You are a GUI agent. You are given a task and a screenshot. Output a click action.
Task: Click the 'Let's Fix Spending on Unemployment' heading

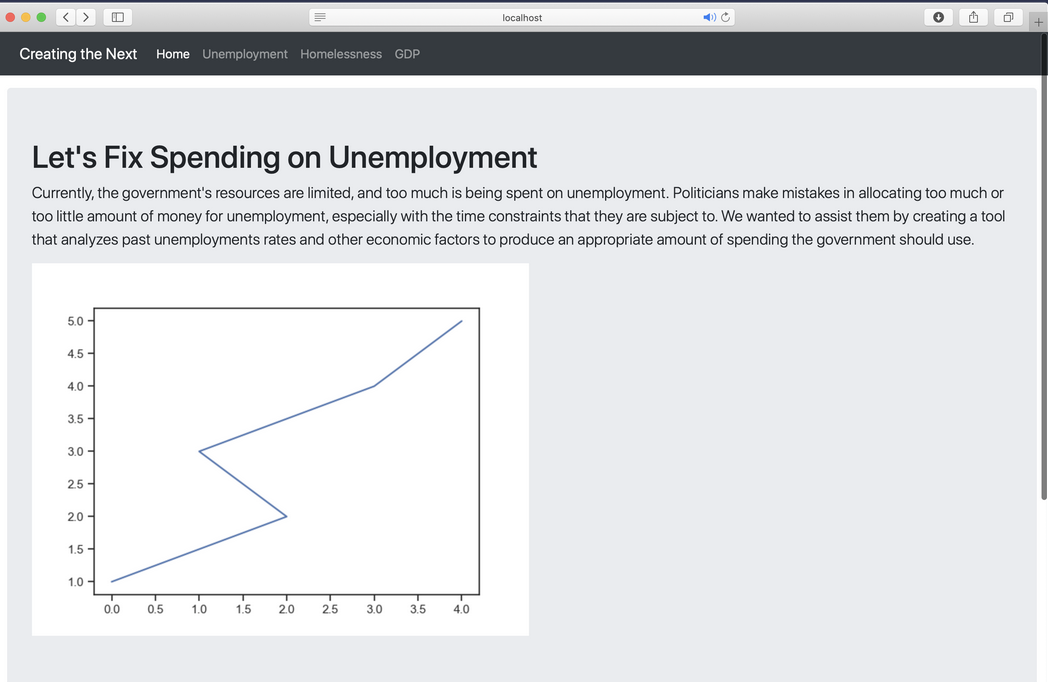coord(285,157)
